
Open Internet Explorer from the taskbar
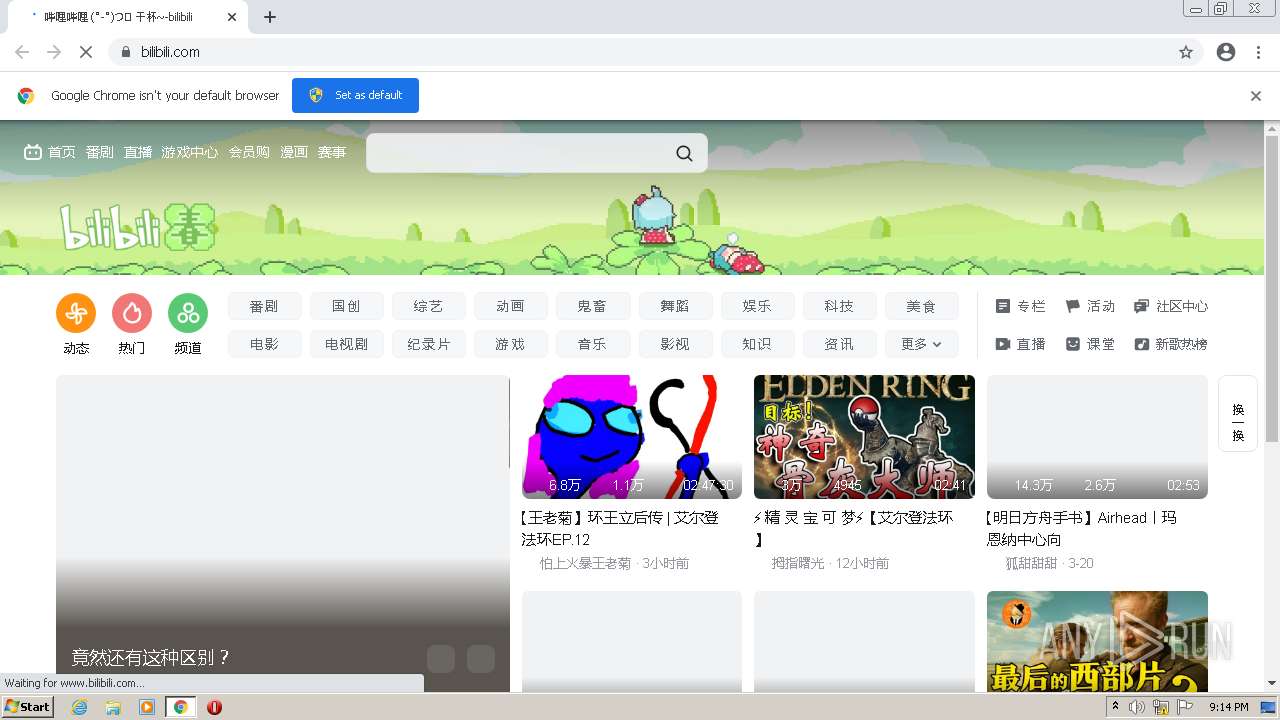point(80,707)
